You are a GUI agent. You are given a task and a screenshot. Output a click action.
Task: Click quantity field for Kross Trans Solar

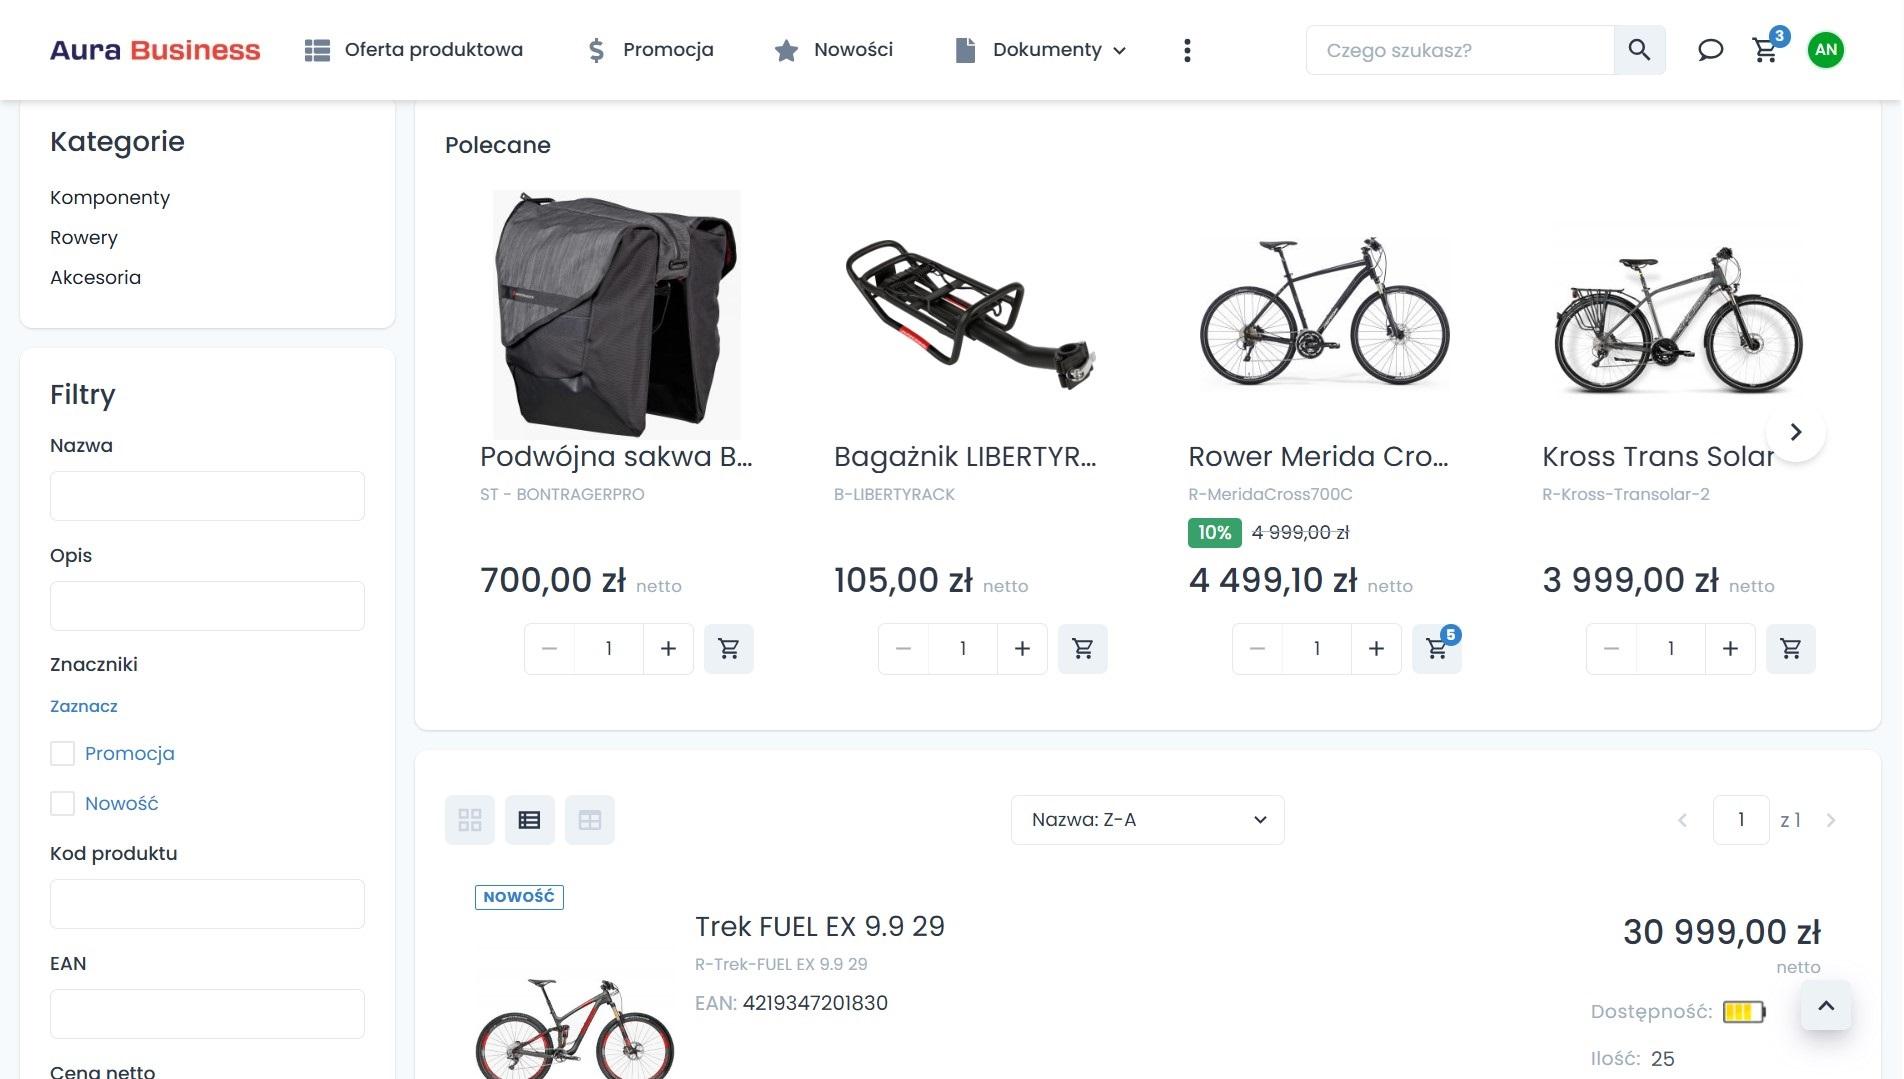click(x=1671, y=649)
